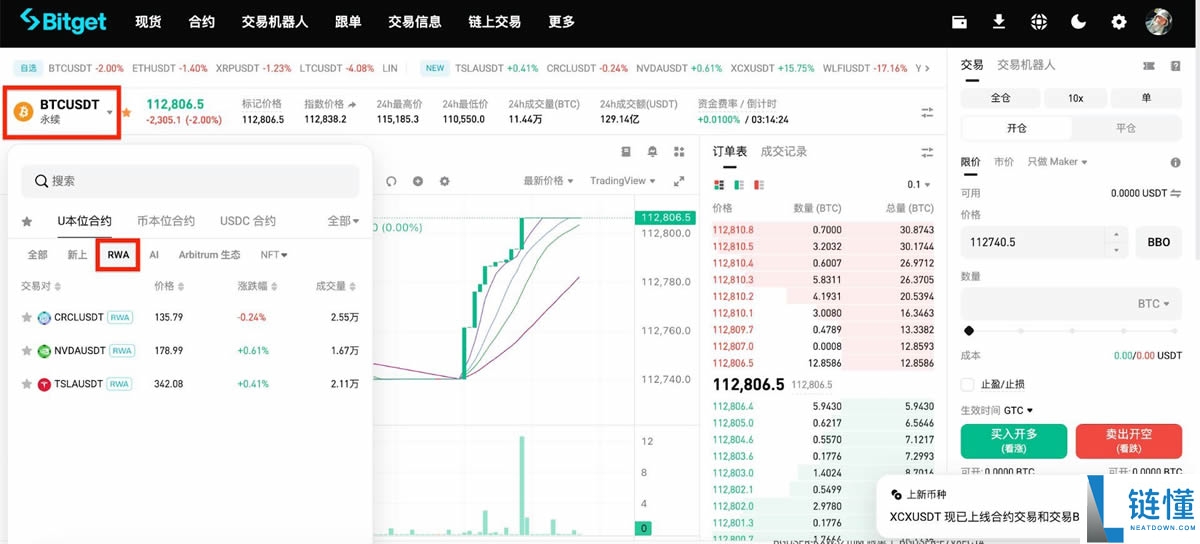Switch to 平仓 mode
The width and height of the screenshot is (1200, 544).
(1126, 129)
